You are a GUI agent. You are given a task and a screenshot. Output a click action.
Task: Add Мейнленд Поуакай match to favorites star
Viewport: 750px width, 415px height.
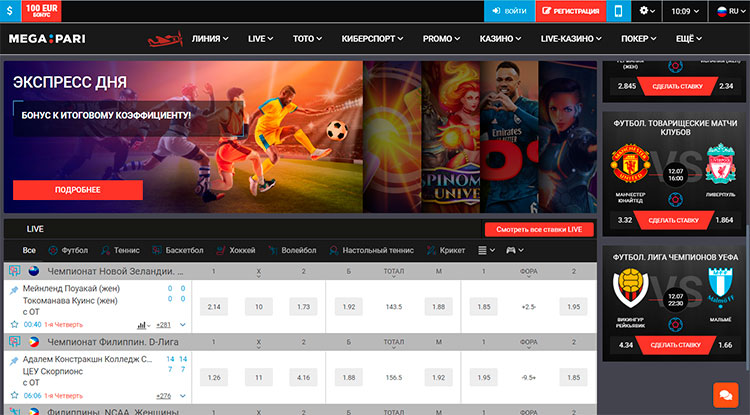[x=14, y=325]
